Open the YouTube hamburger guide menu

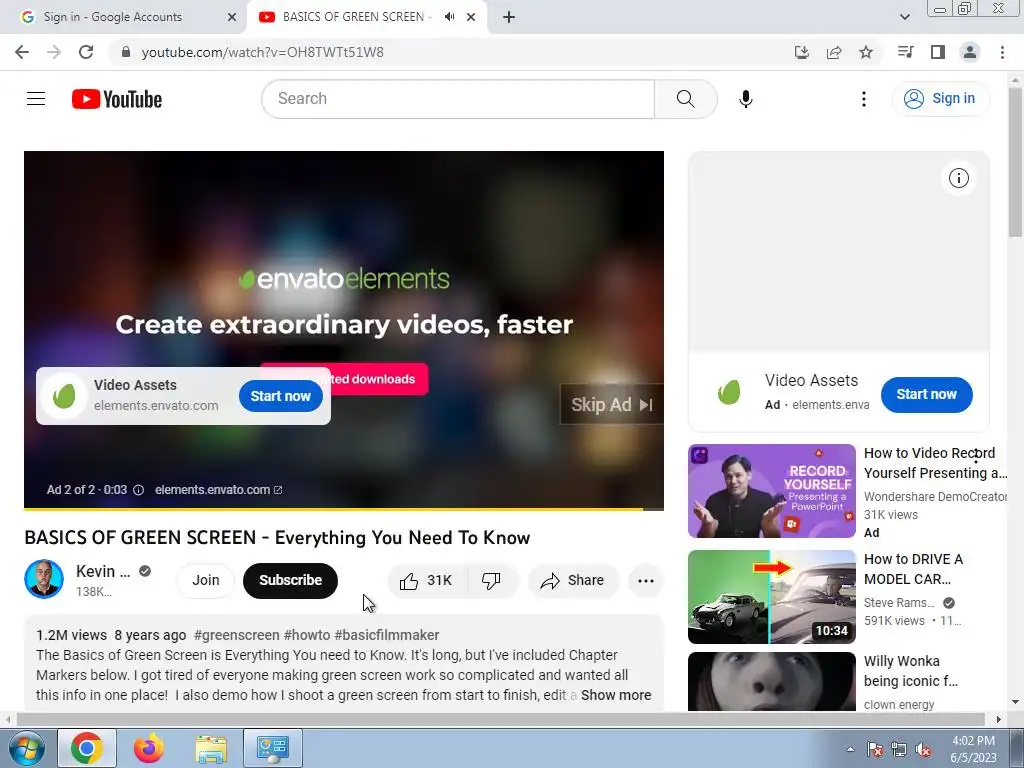pos(36,99)
